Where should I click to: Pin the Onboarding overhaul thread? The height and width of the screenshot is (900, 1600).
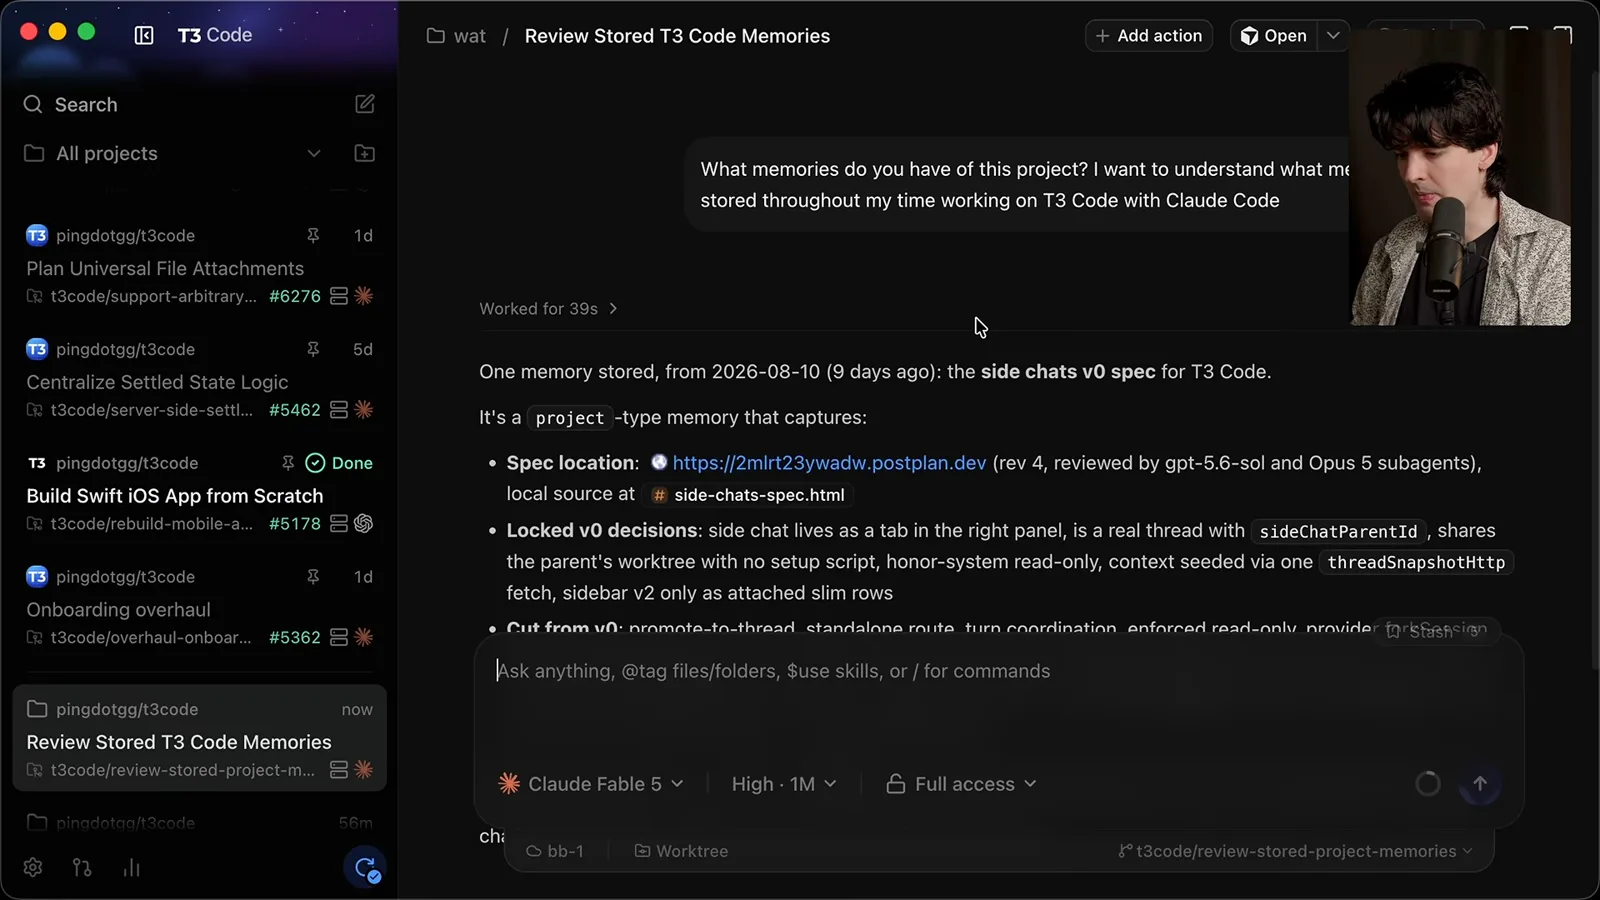313,577
